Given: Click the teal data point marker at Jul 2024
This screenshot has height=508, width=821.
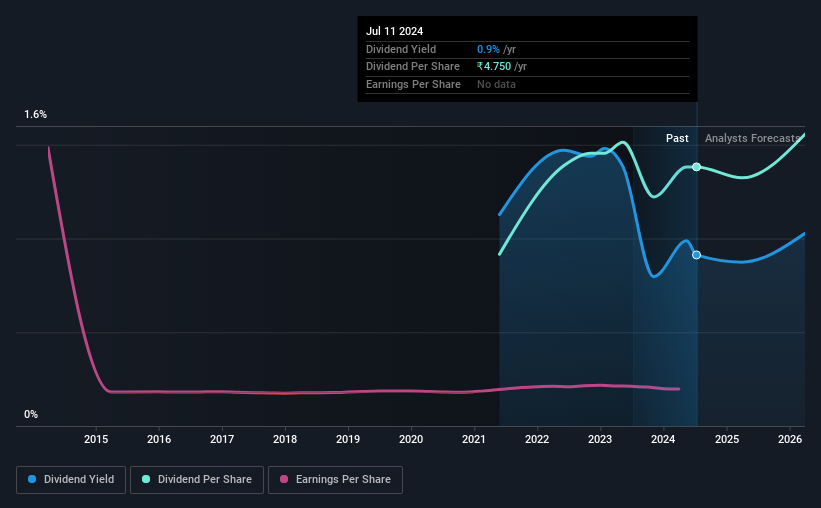Looking at the screenshot, I should tap(696, 167).
